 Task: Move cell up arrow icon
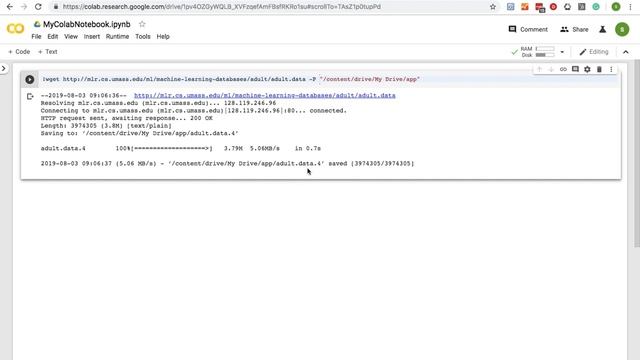coord(539,69)
